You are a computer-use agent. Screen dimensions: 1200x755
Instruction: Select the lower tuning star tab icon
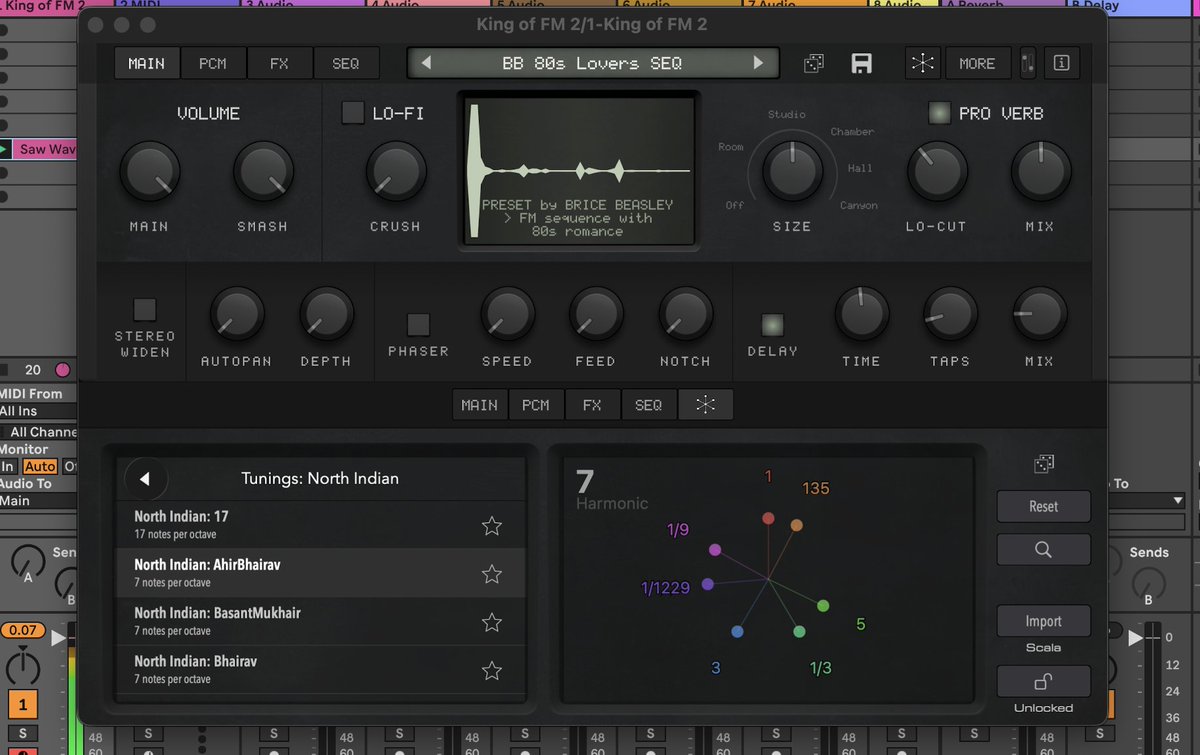tap(705, 404)
